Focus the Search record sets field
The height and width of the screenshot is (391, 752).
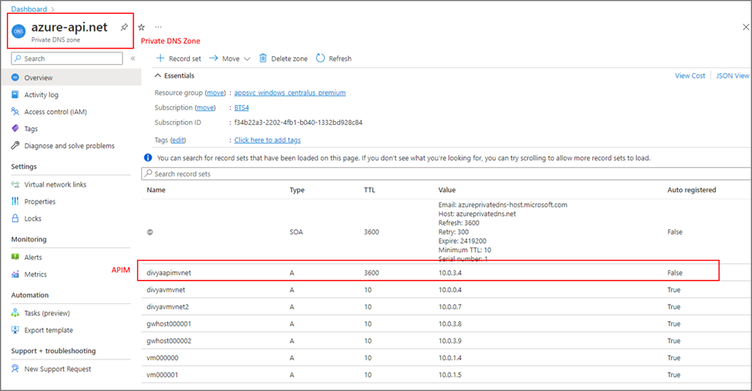pos(446,174)
